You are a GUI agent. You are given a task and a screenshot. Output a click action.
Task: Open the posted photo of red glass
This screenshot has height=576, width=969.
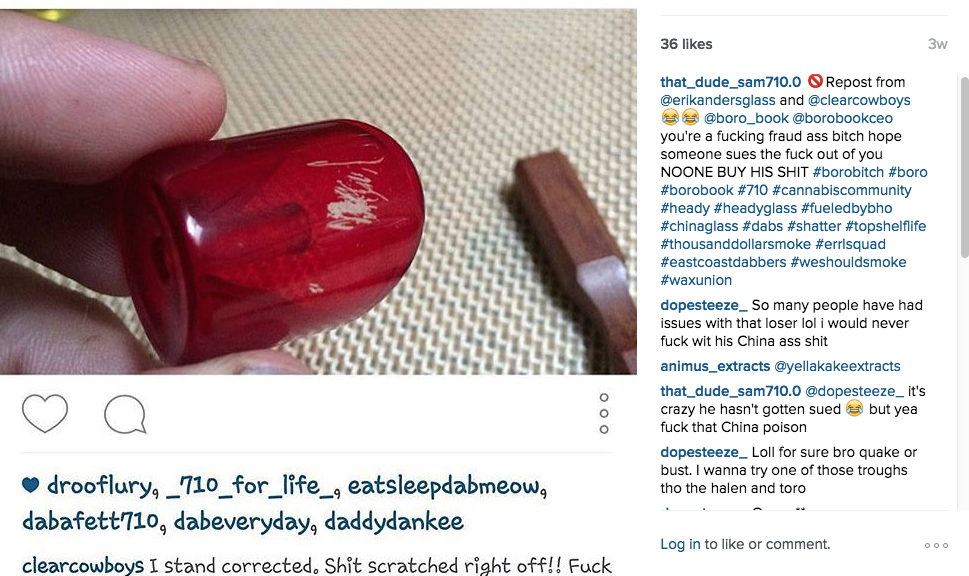point(318,192)
